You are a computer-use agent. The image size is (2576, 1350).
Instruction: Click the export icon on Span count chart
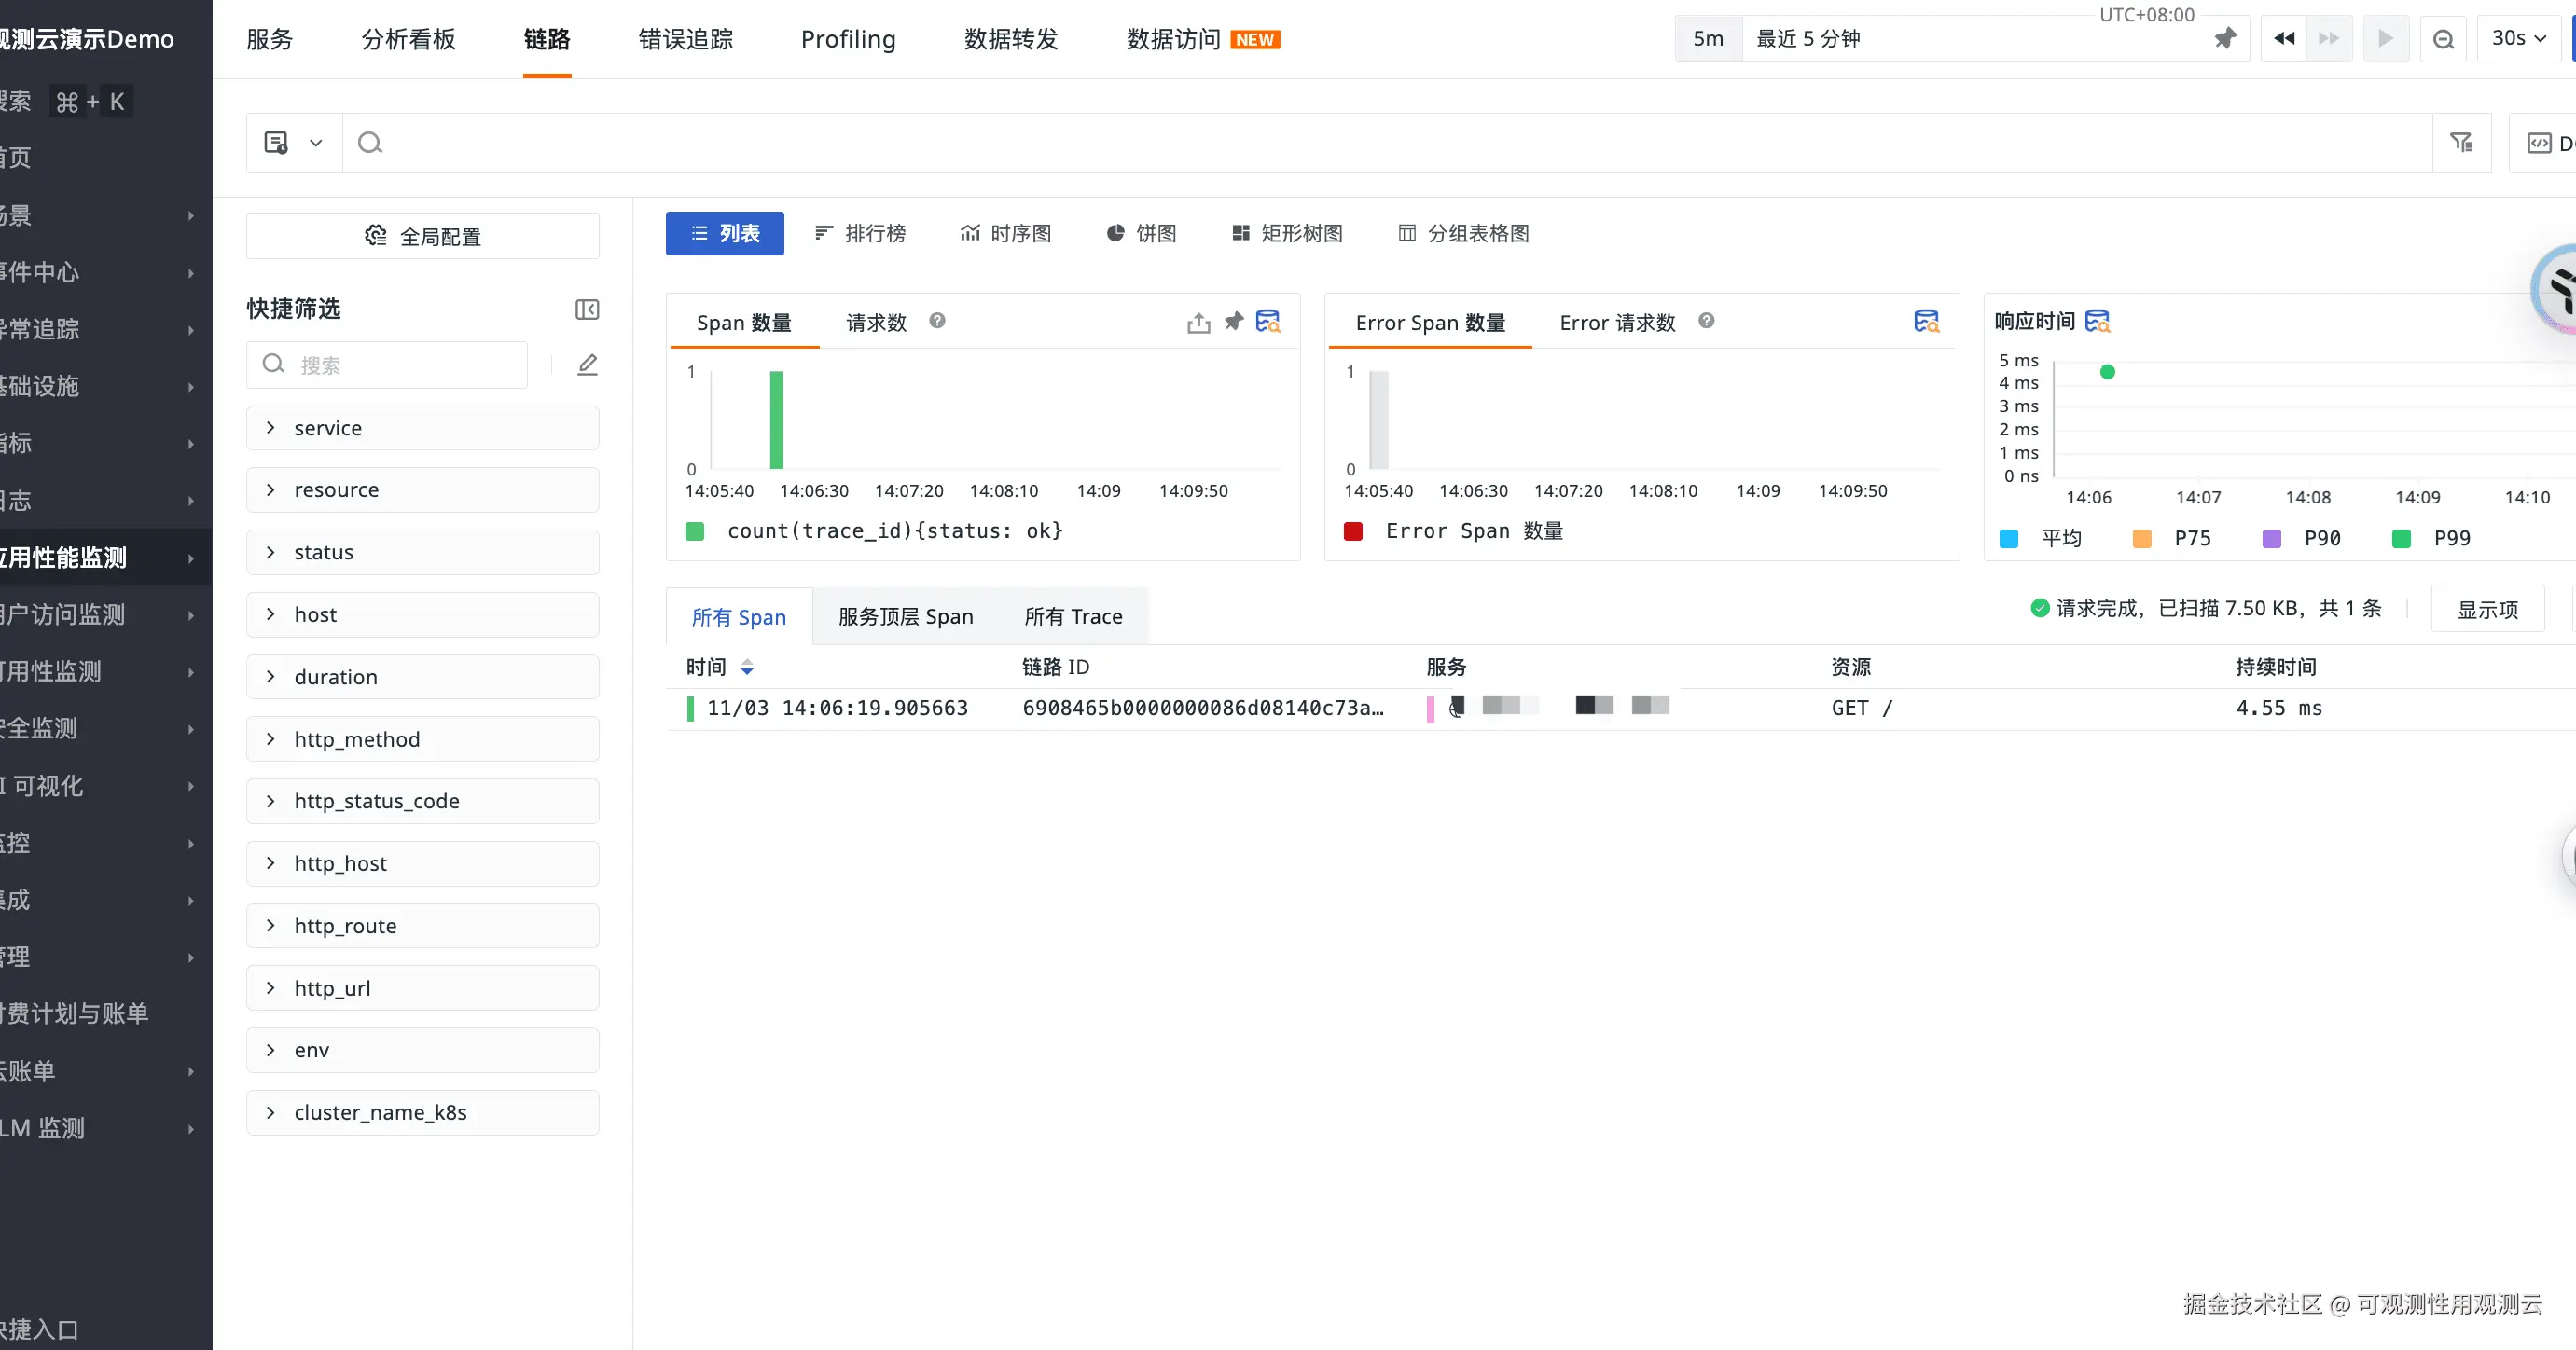click(1198, 322)
